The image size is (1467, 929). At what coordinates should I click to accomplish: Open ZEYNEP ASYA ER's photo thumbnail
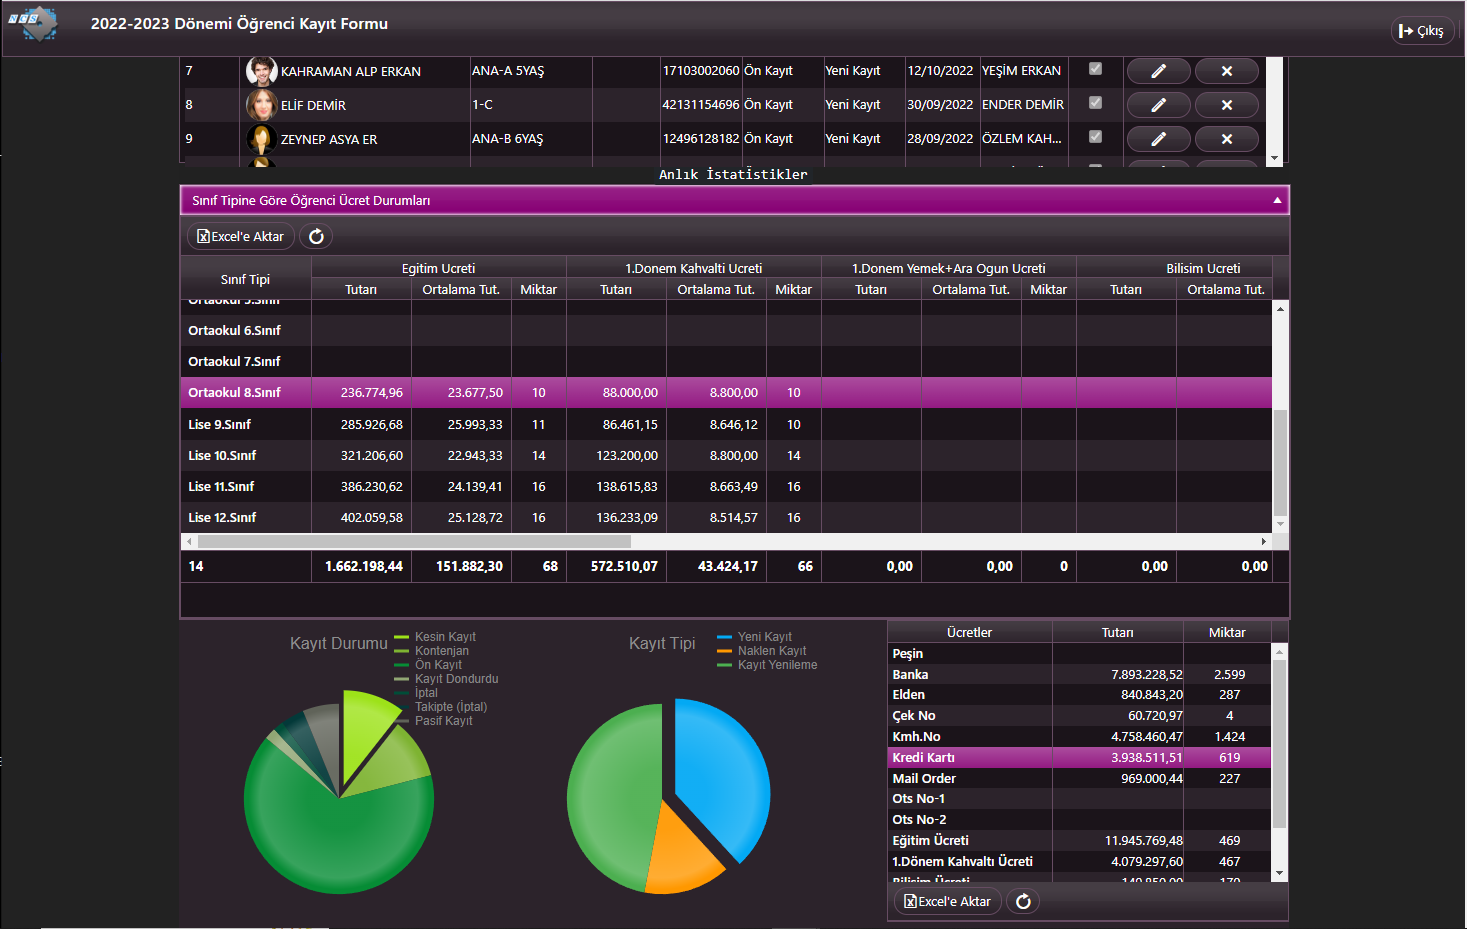[262, 139]
